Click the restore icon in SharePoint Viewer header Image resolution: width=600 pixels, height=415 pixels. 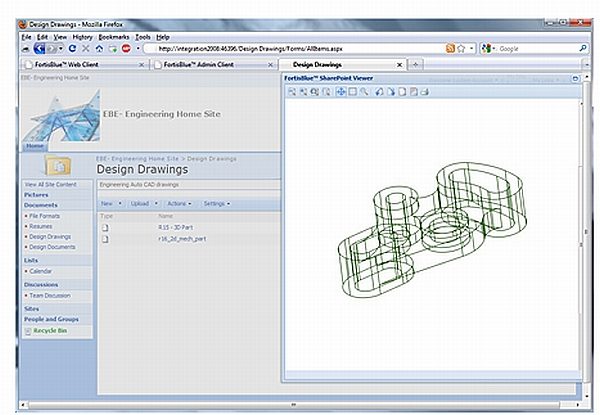(575, 79)
